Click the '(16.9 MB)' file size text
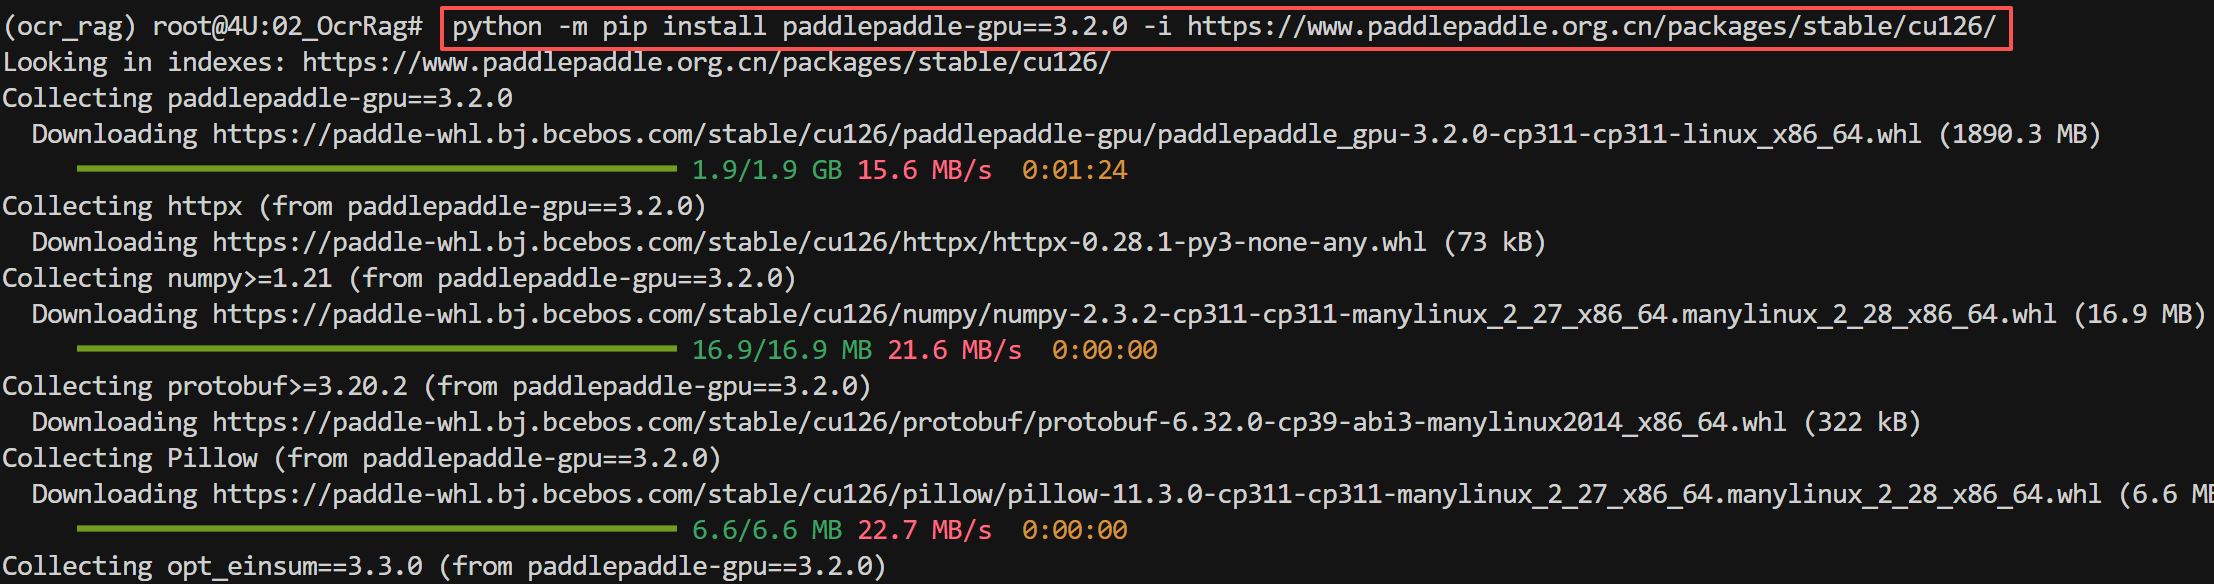The height and width of the screenshot is (584, 2214). point(2140,315)
